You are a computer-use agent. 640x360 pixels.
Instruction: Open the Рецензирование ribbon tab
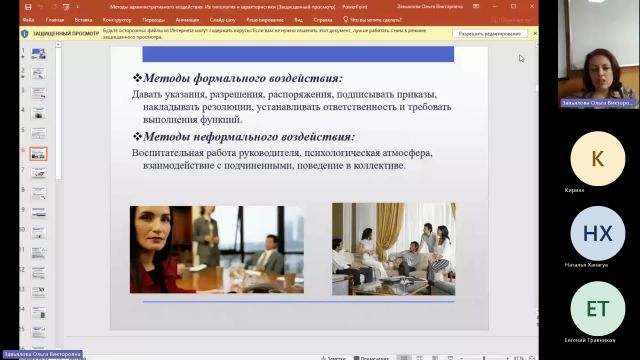coord(264,20)
